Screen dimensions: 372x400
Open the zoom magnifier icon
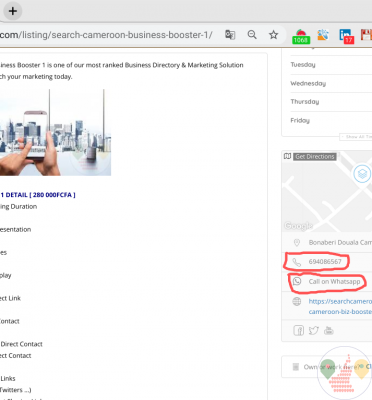coord(252,35)
